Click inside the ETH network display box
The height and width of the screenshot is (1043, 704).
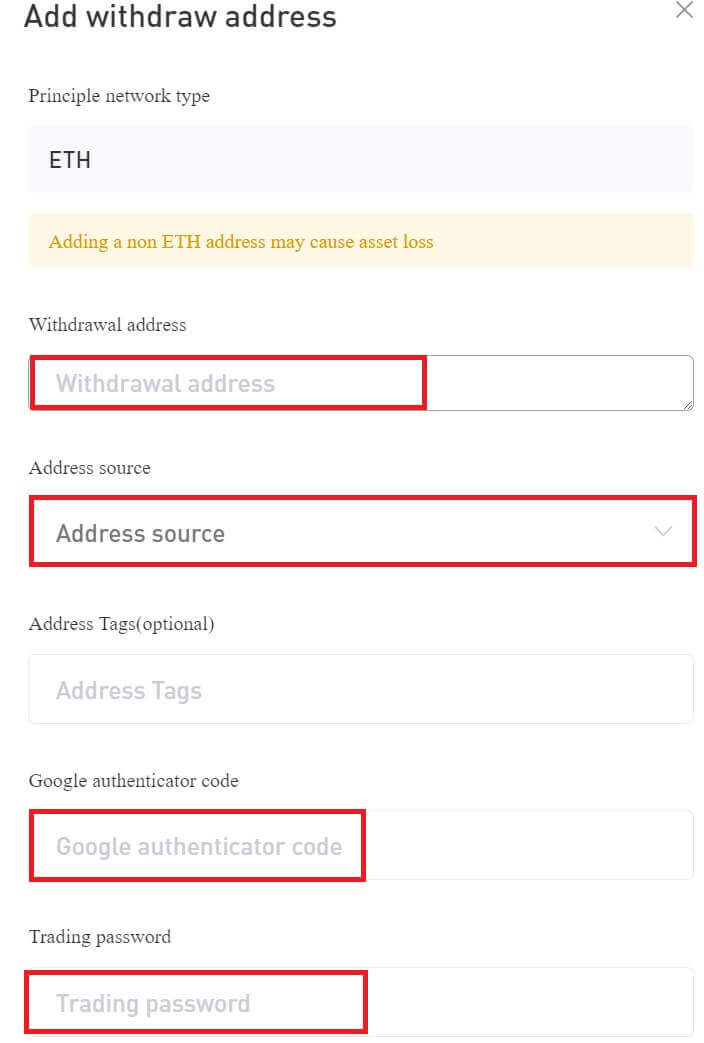360,159
